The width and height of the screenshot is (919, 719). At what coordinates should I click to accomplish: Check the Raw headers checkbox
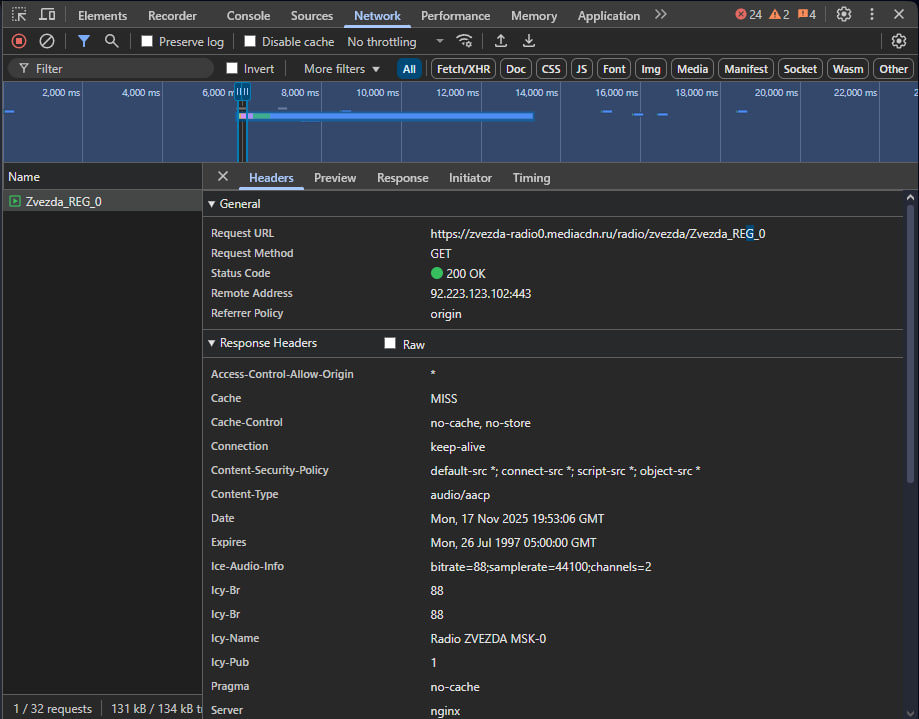(x=390, y=343)
